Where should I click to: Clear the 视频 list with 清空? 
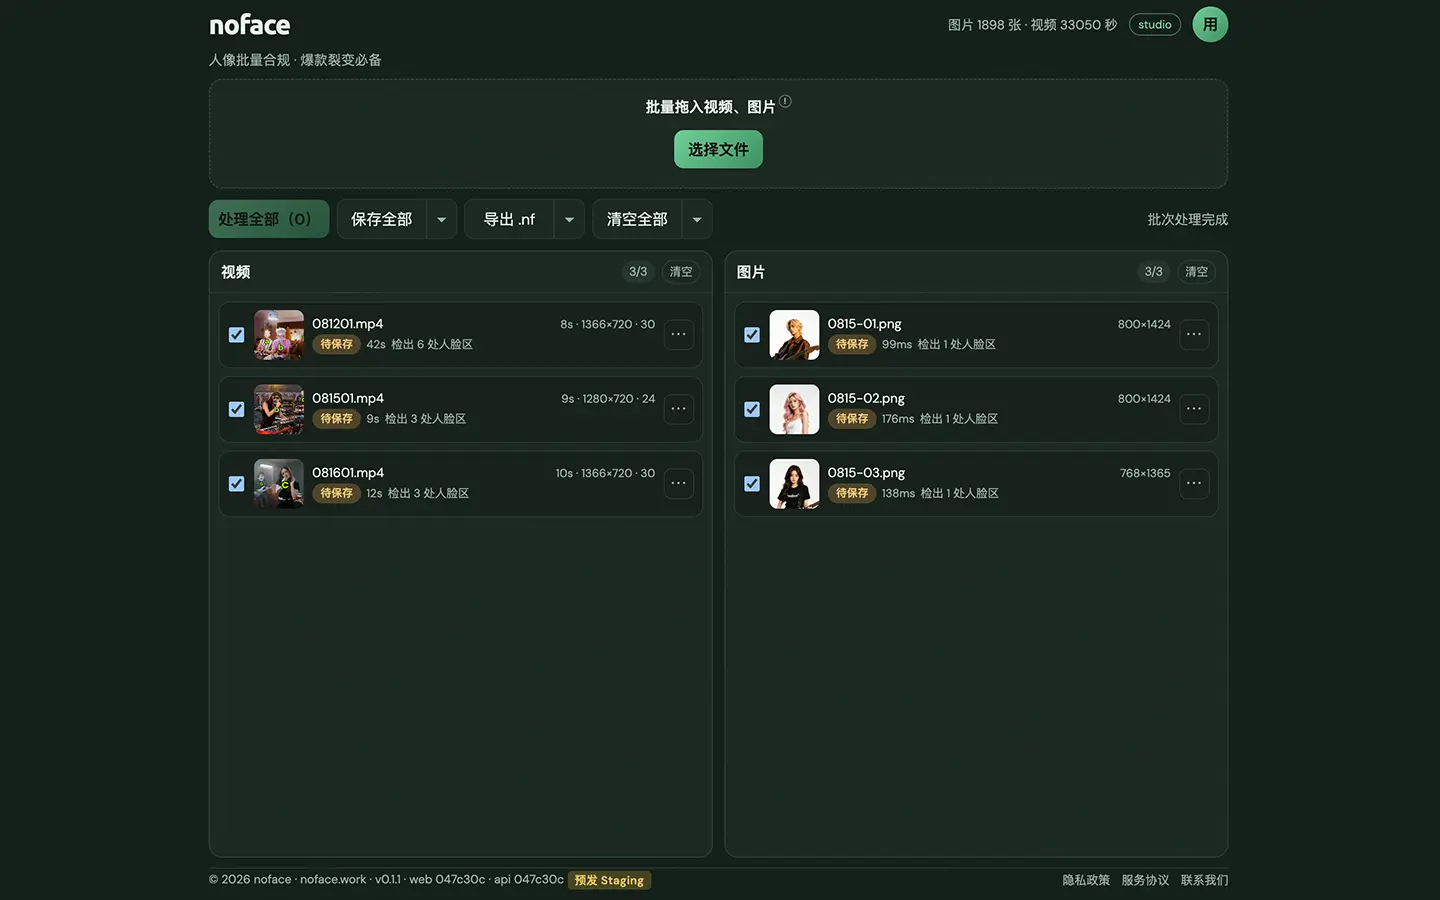[x=681, y=272]
